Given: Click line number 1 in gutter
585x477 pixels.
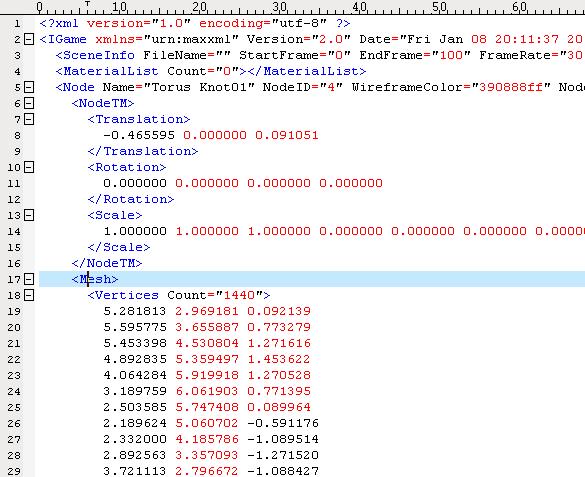Looking at the screenshot, I should (17, 24).
